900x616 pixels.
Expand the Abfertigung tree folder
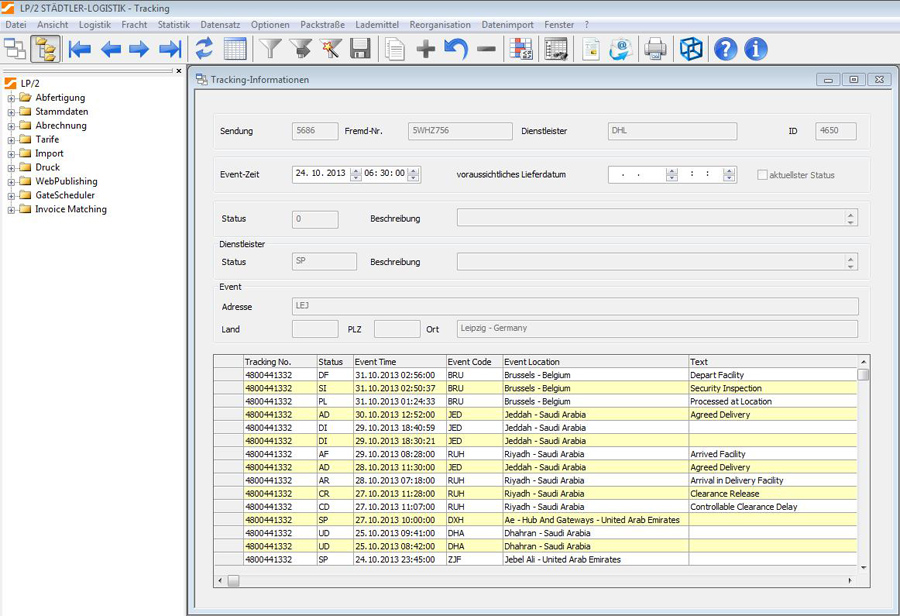point(11,98)
